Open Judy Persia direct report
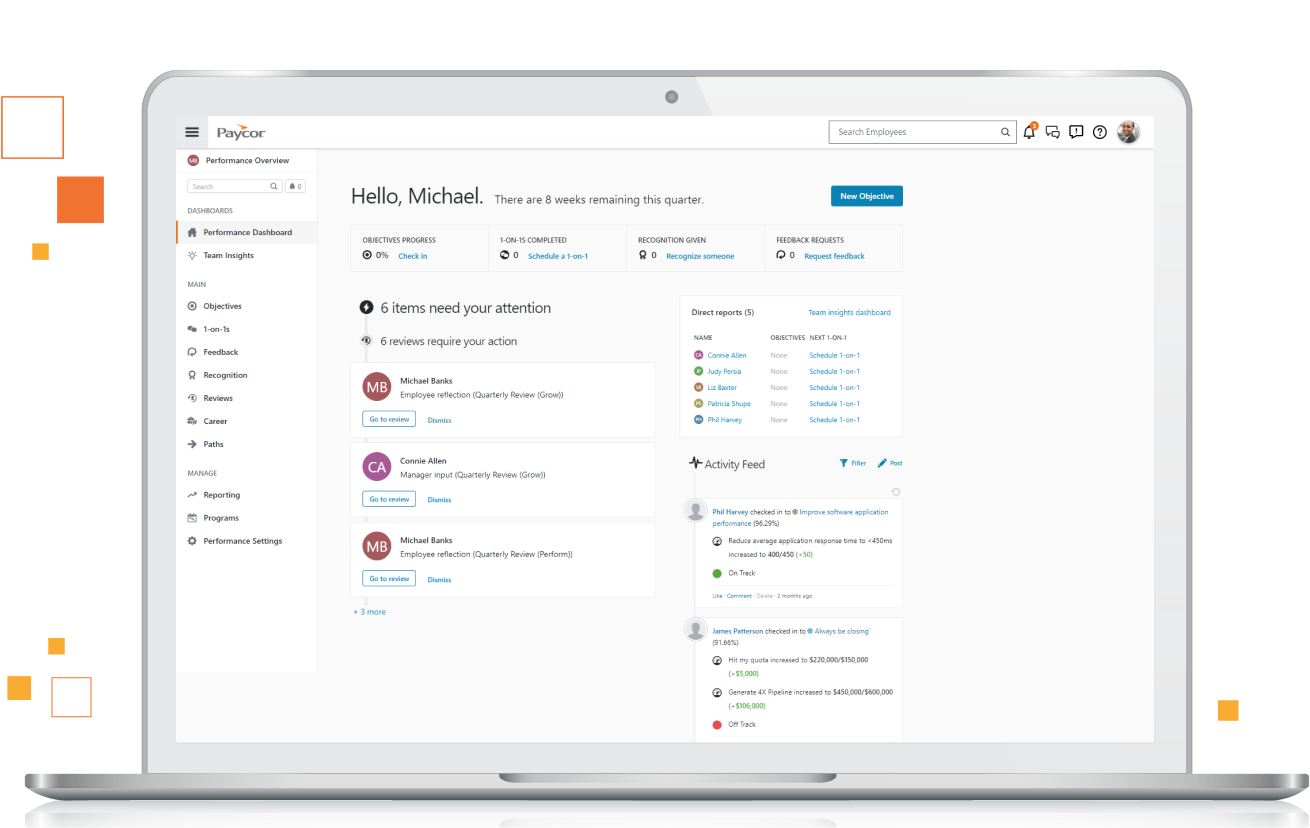1310x828 pixels. pos(724,371)
